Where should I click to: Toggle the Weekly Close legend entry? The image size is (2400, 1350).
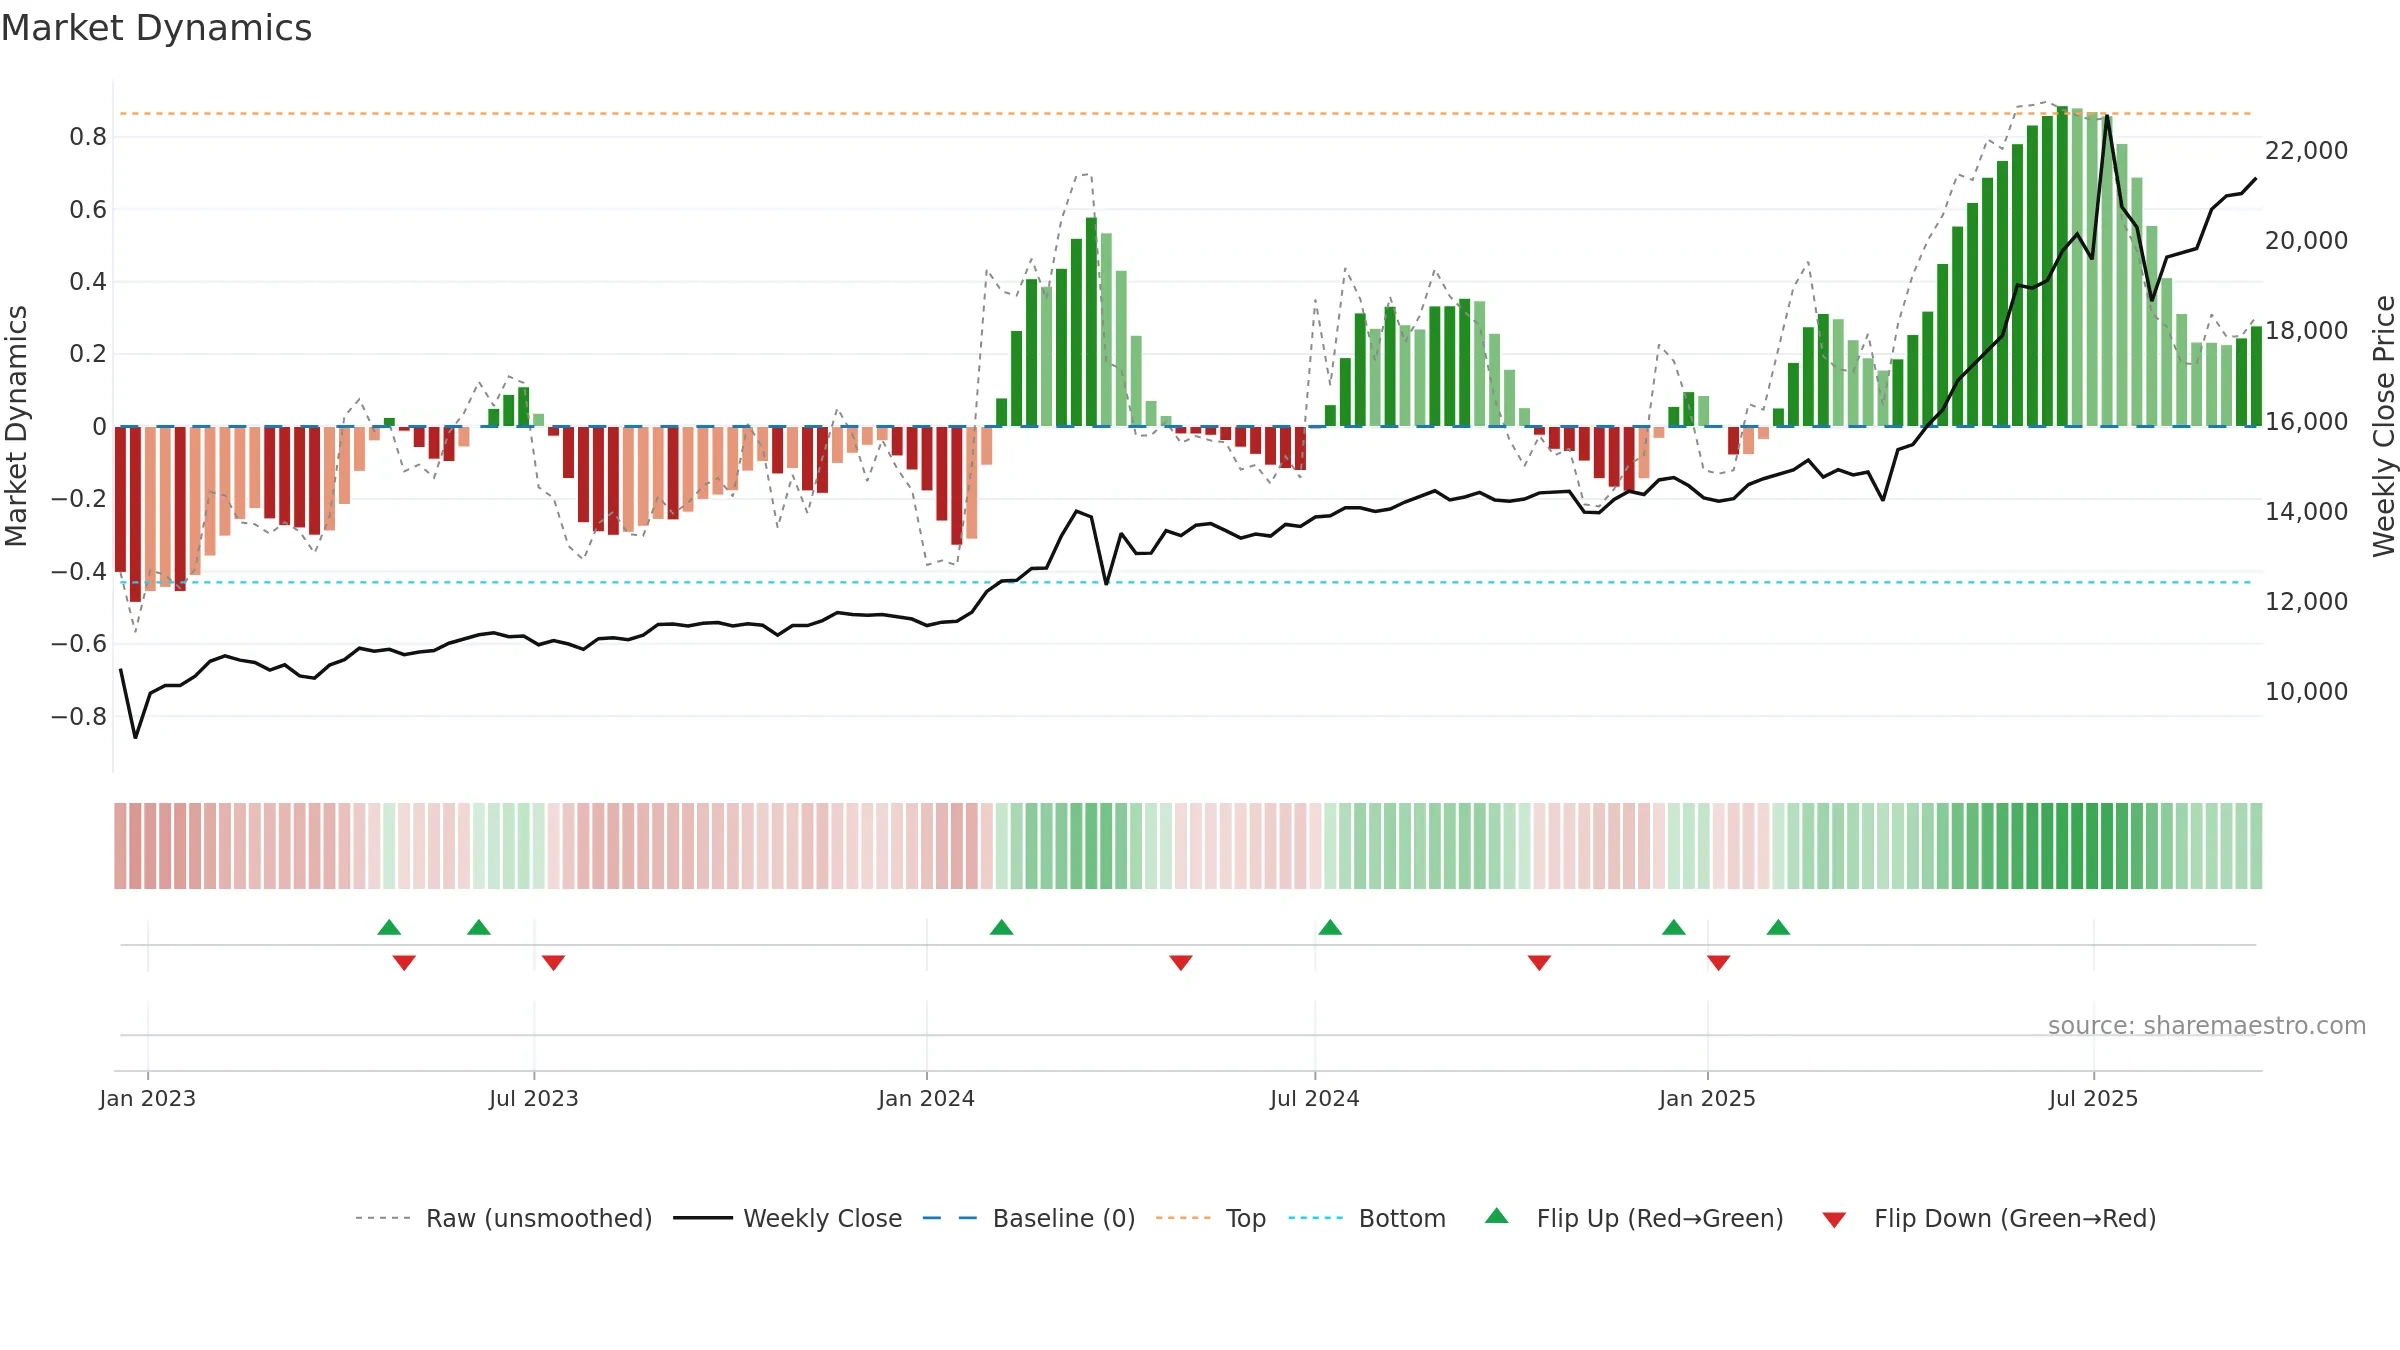[787, 1218]
